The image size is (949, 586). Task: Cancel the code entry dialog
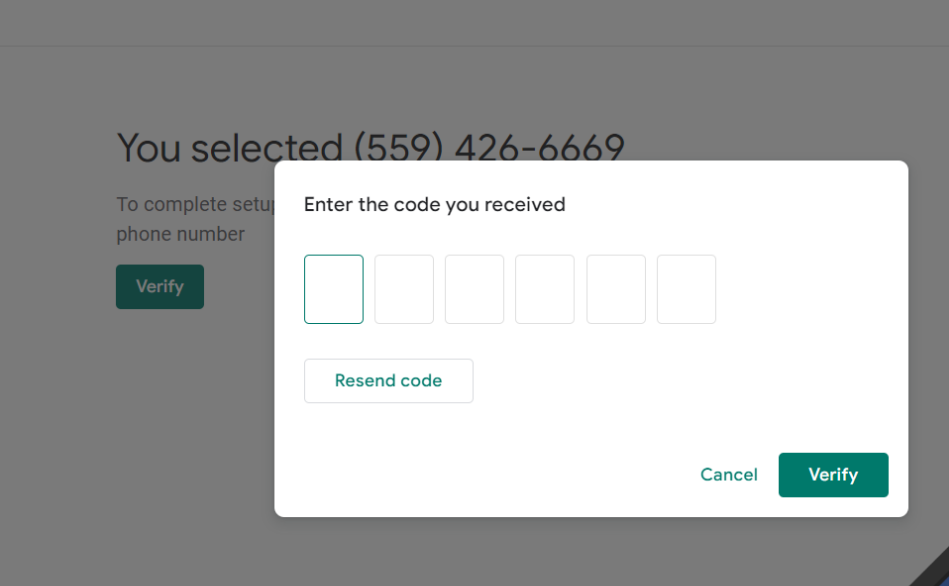[729, 475]
